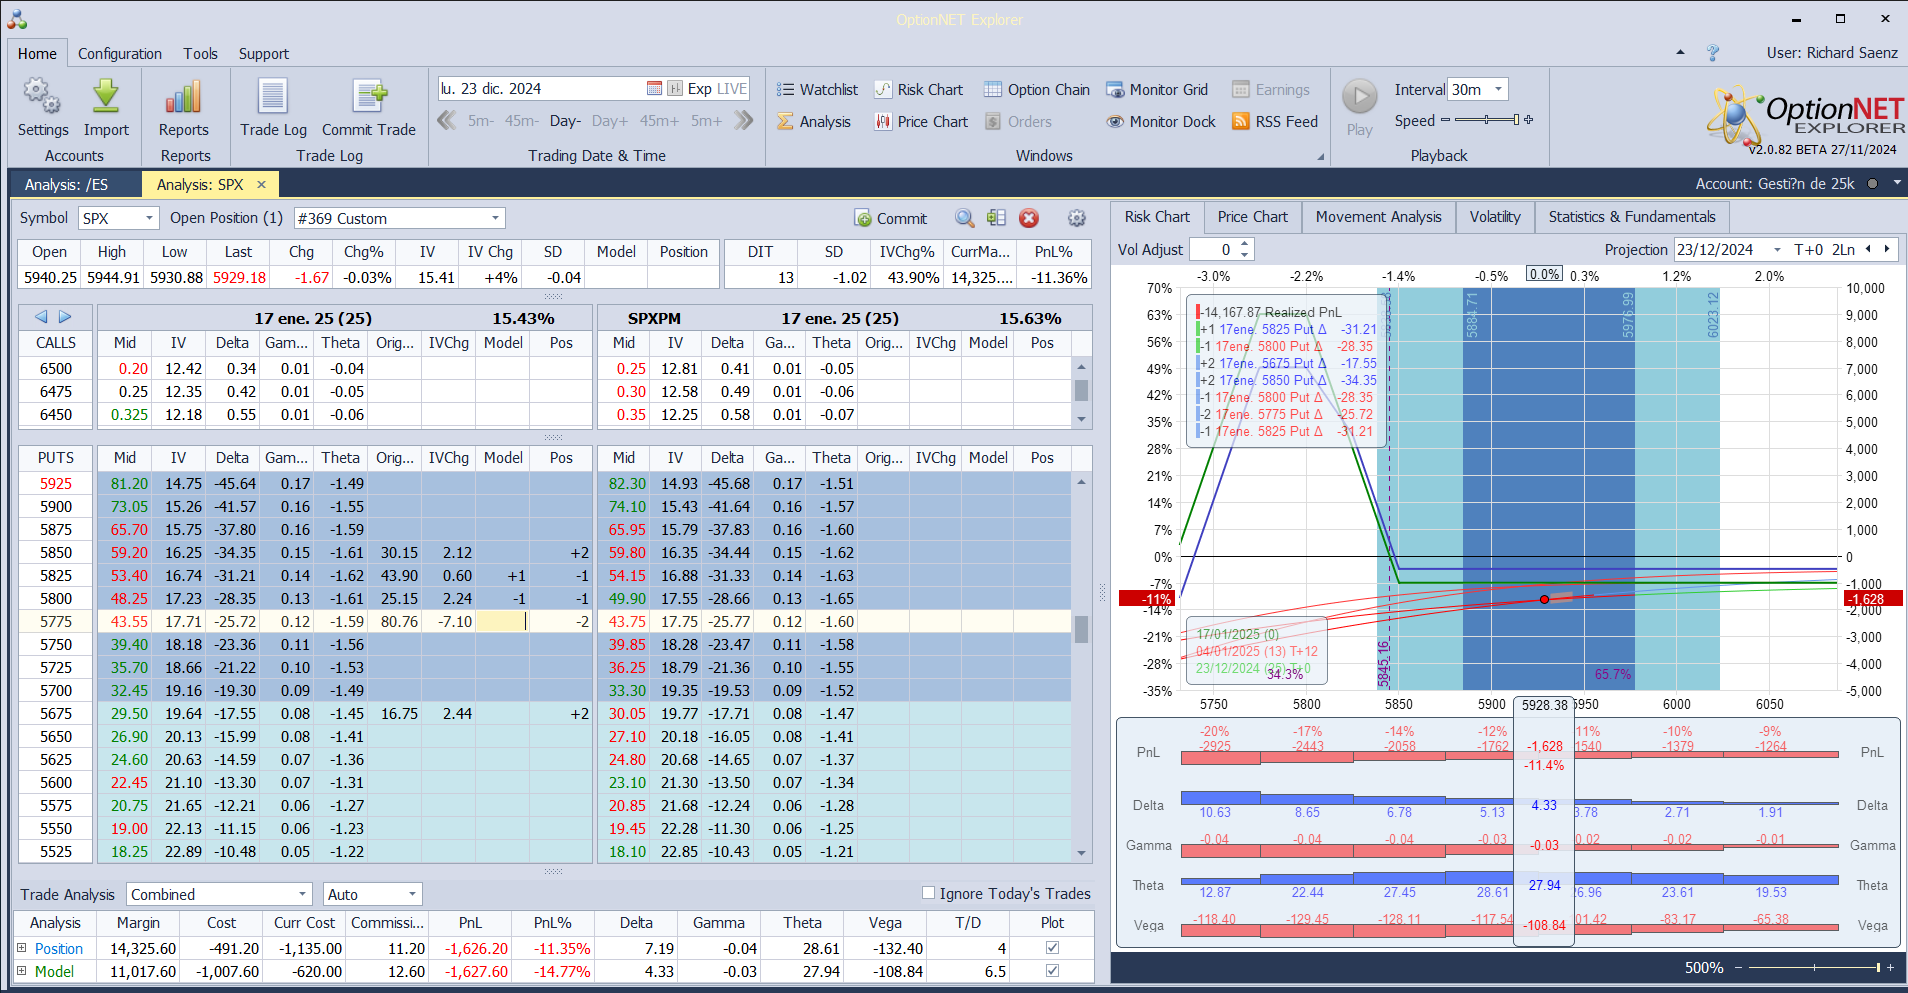The image size is (1908, 993).
Task: Open the Monitor Grid window
Action: click(x=1156, y=90)
